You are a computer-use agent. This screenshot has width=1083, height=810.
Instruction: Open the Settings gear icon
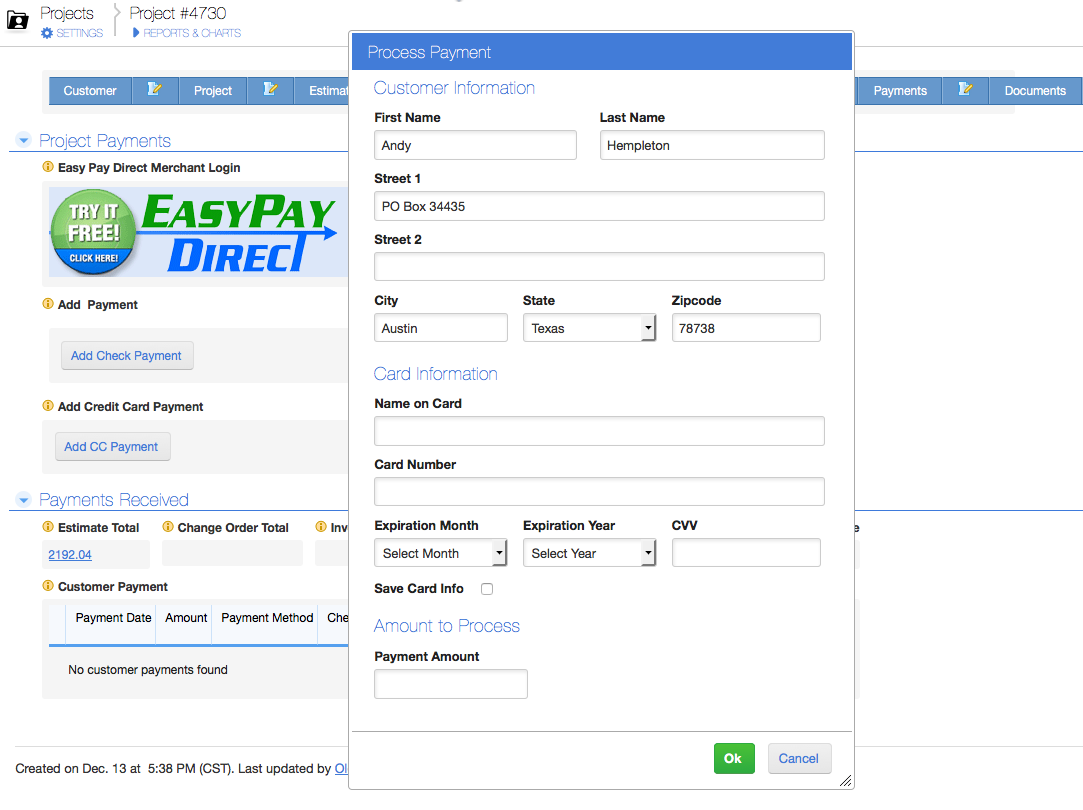[x=47, y=33]
